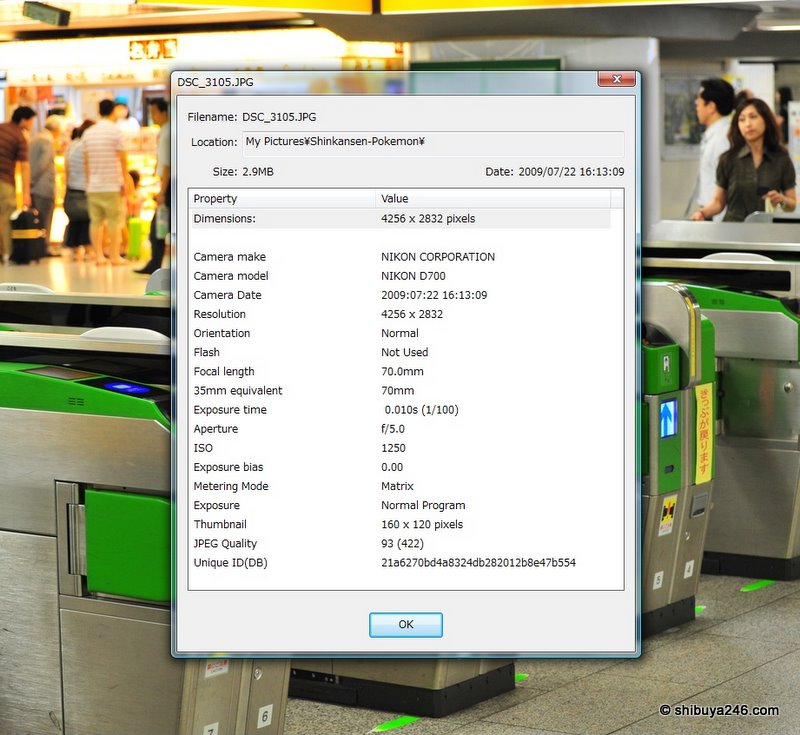Click the Value column header

pos(493,198)
